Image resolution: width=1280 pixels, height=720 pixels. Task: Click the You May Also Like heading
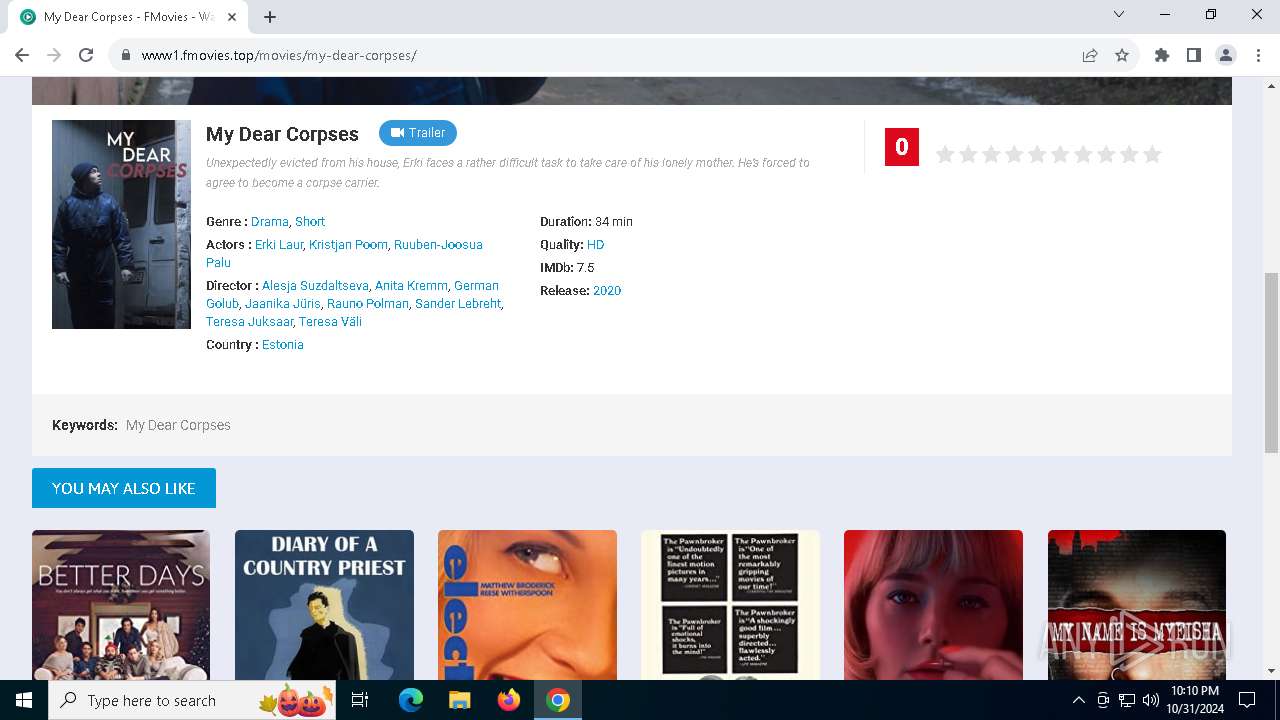pos(124,488)
